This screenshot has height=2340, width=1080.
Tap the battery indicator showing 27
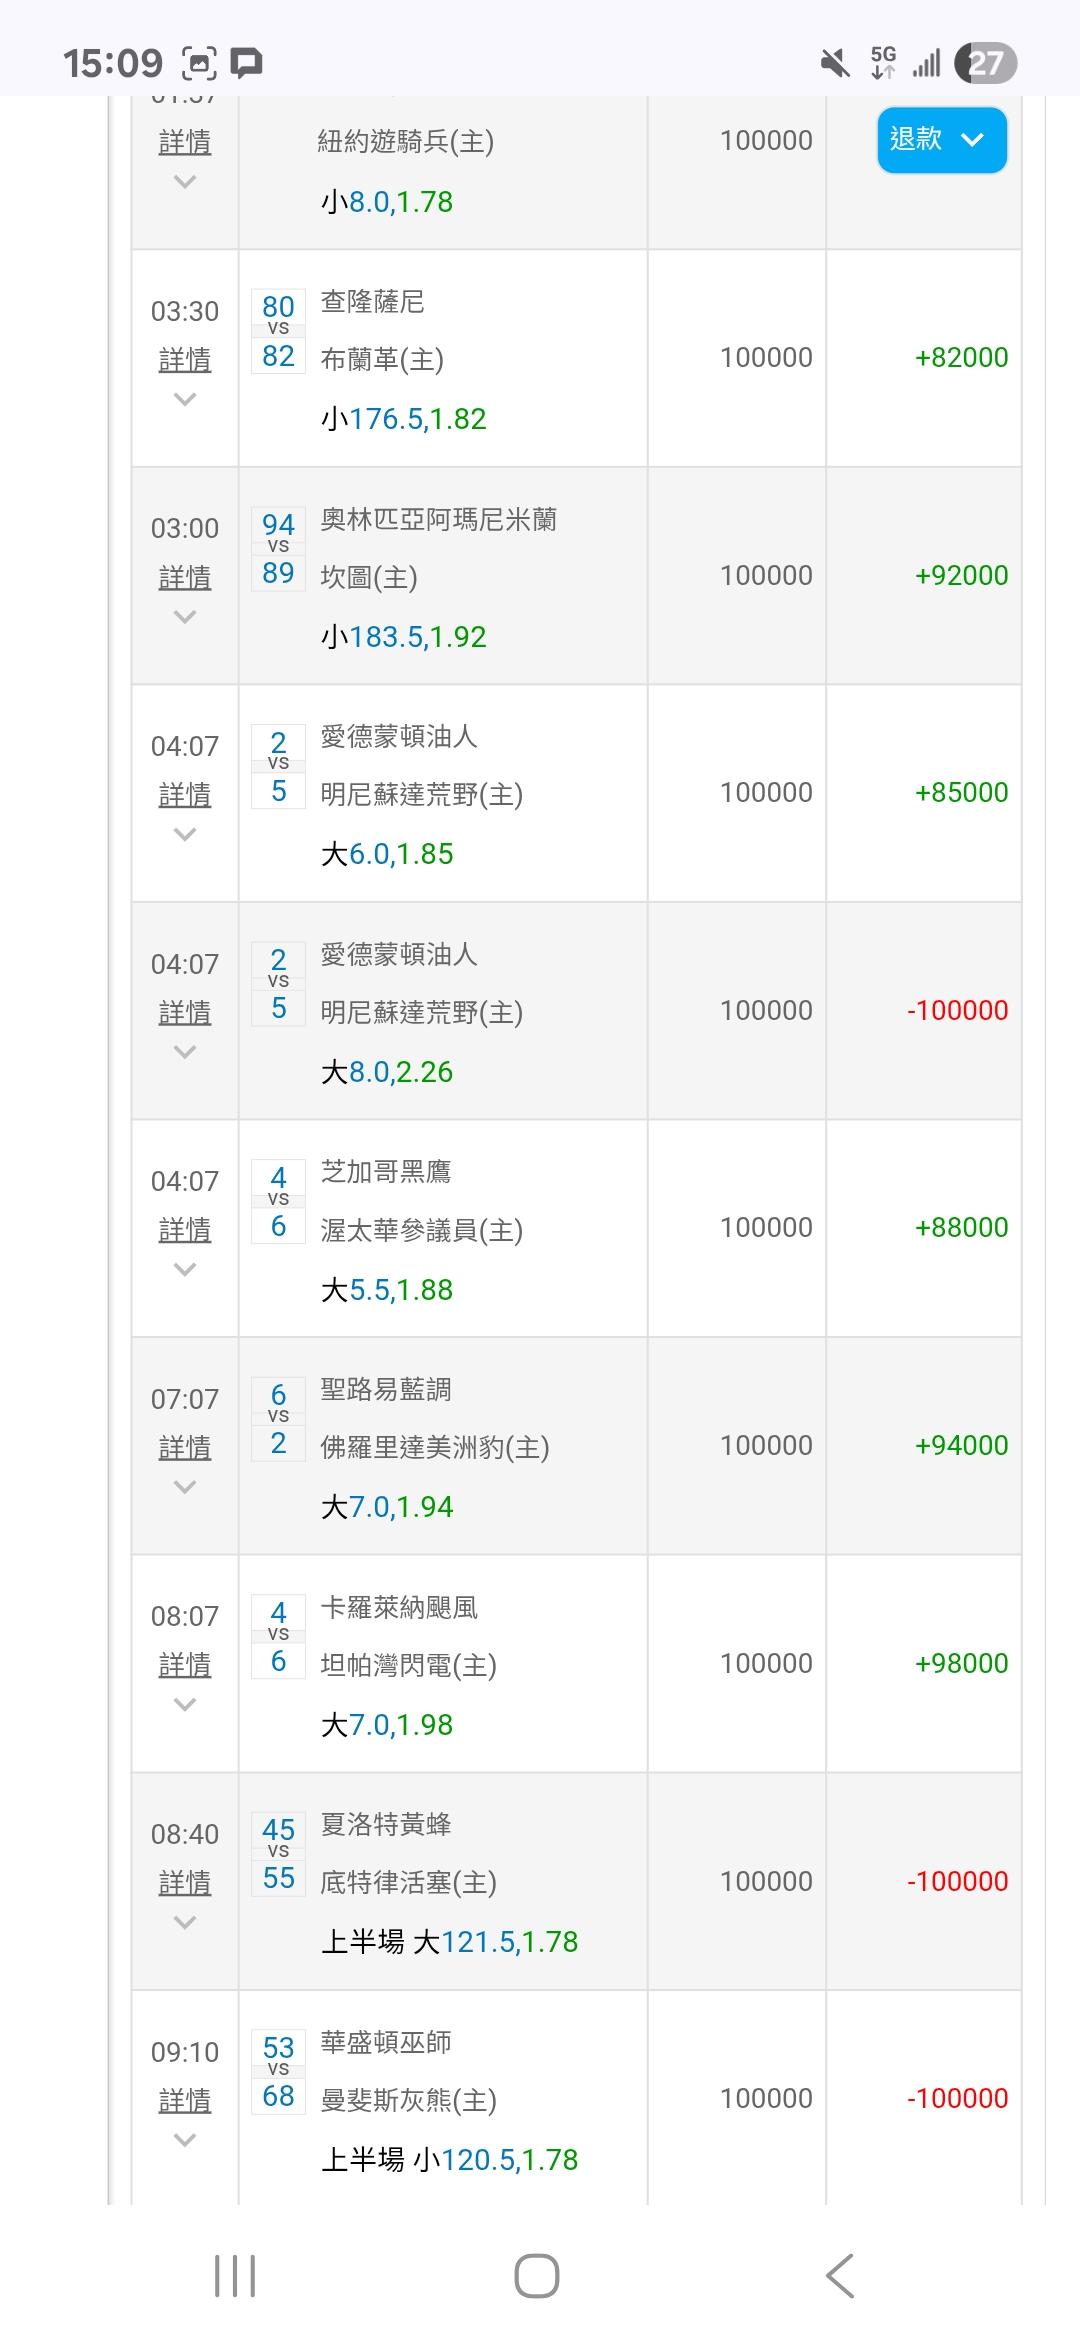pyautogui.click(x=985, y=63)
